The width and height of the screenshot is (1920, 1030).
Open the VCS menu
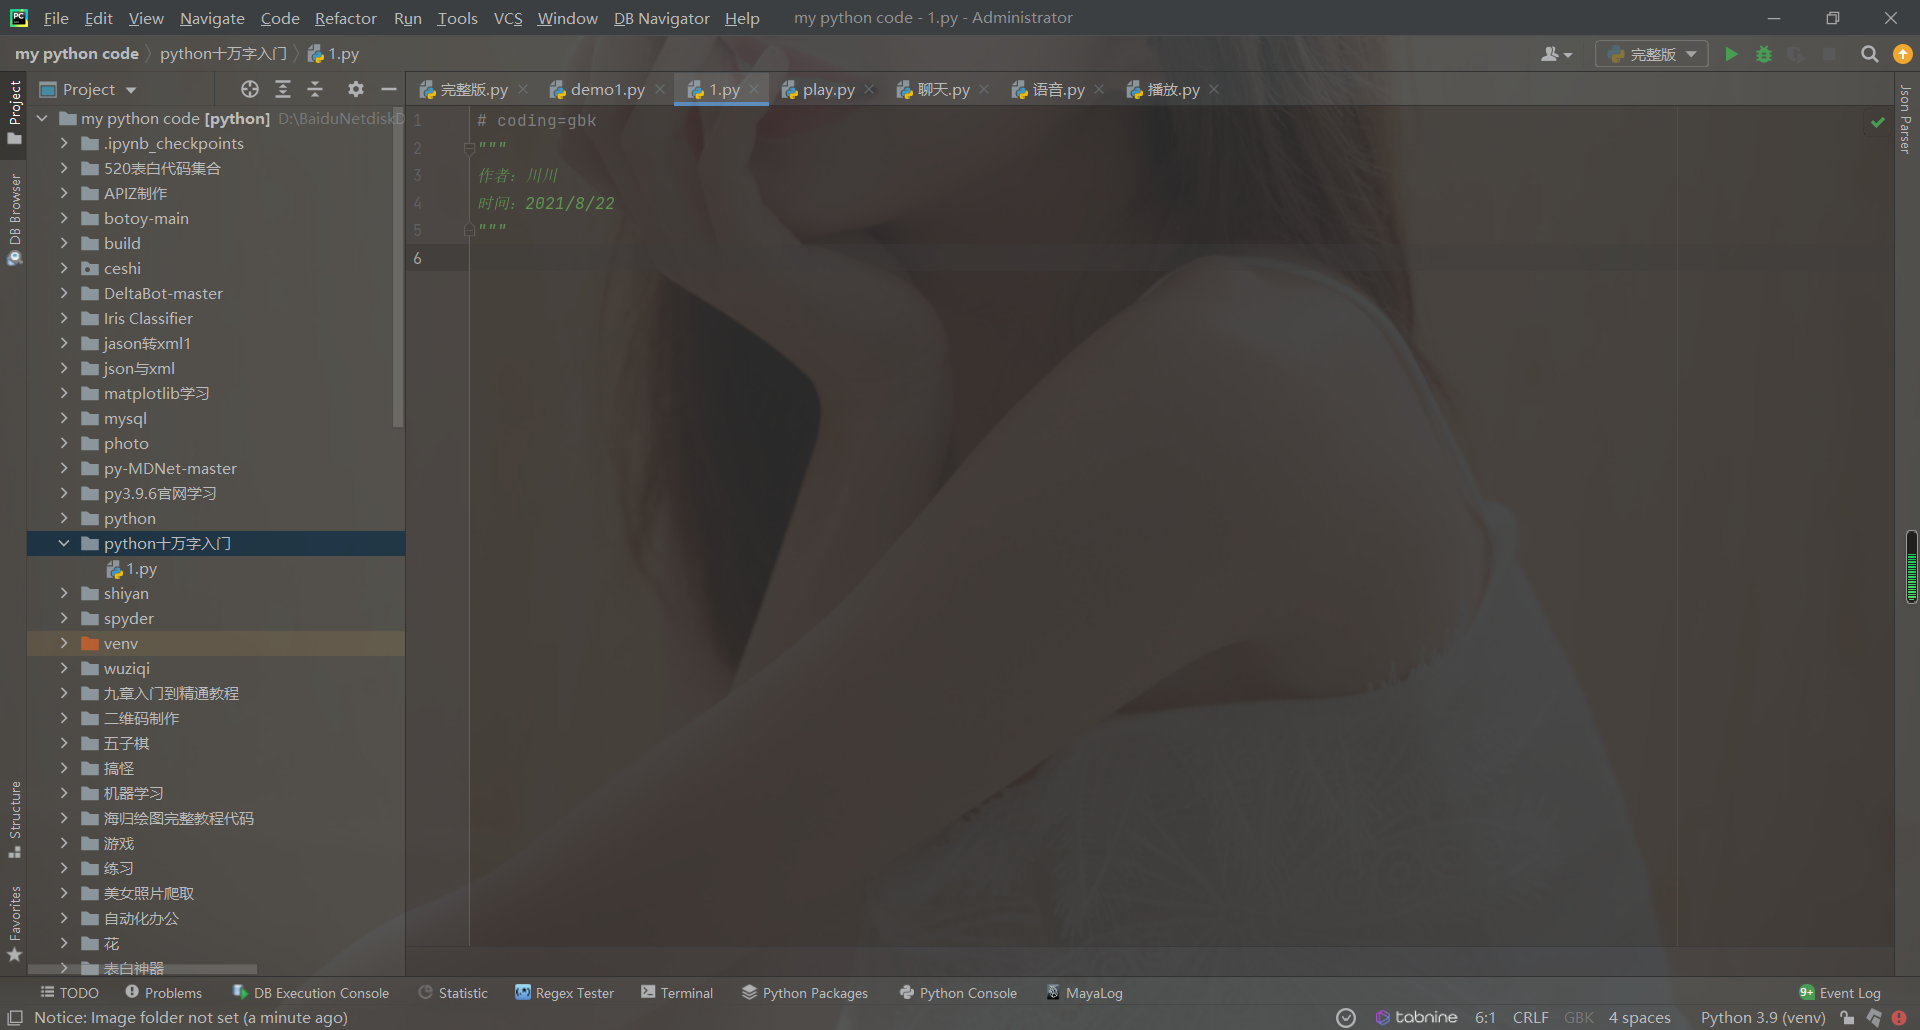coord(508,18)
